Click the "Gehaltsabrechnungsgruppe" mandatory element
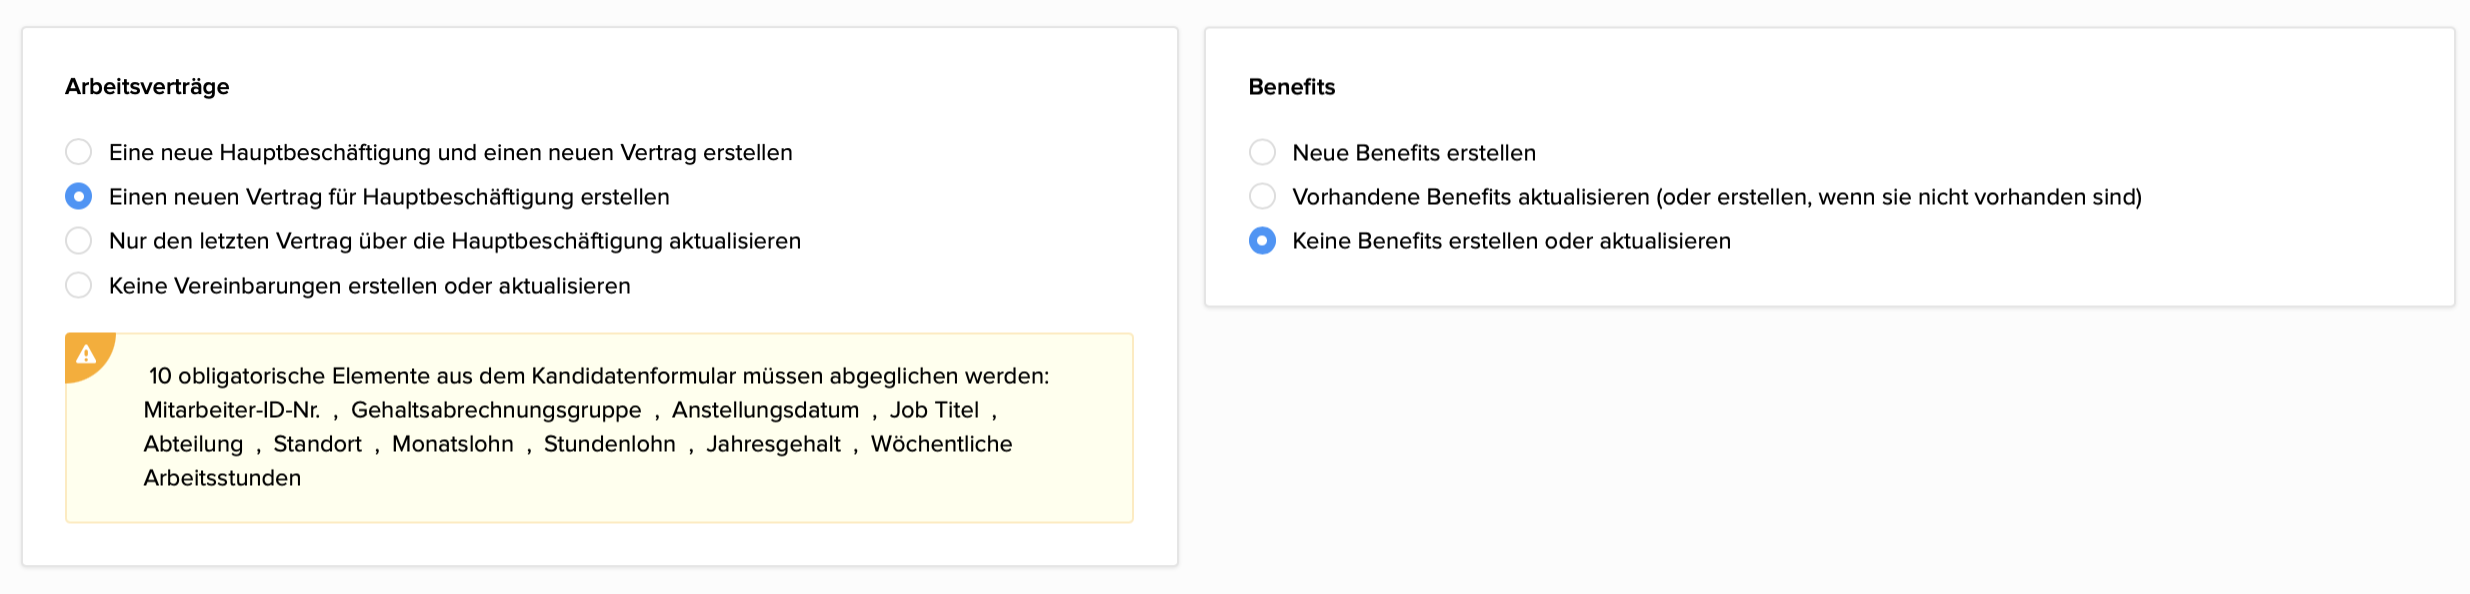2470x594 pixels. (496, 410)
